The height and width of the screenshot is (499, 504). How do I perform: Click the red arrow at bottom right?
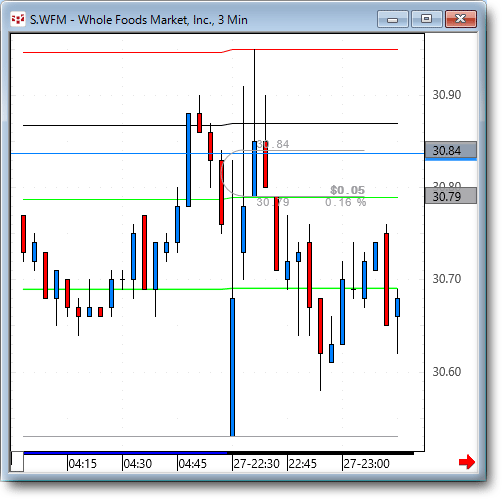click(x=467, y=462)
